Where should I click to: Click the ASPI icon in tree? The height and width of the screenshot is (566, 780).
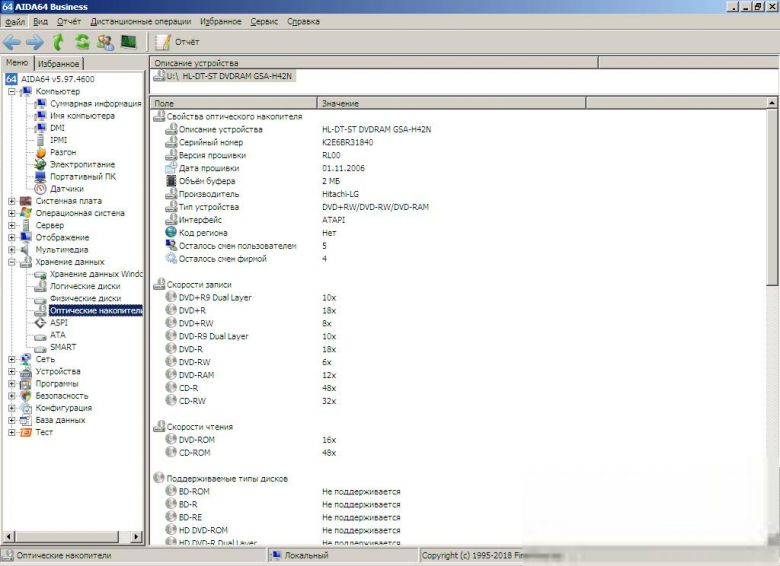coord(41,323)
